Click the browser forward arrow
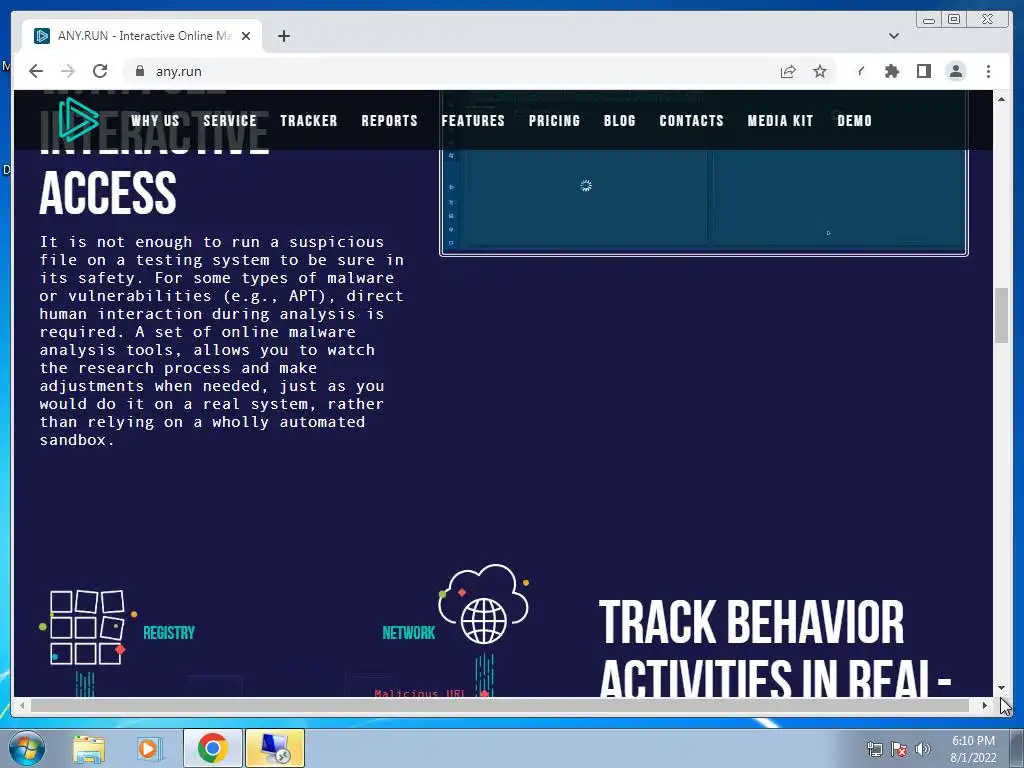 click(68, 71)
